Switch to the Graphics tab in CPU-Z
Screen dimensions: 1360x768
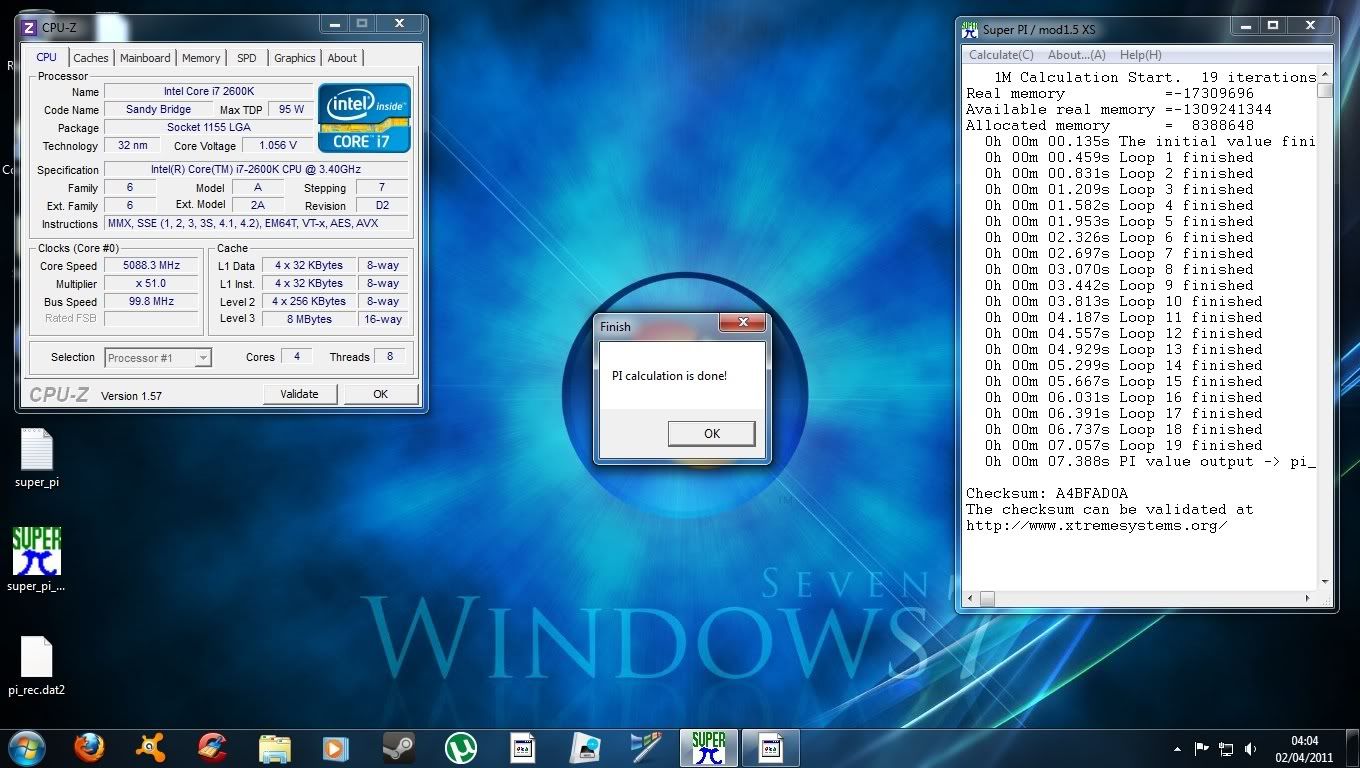point(295,58)
